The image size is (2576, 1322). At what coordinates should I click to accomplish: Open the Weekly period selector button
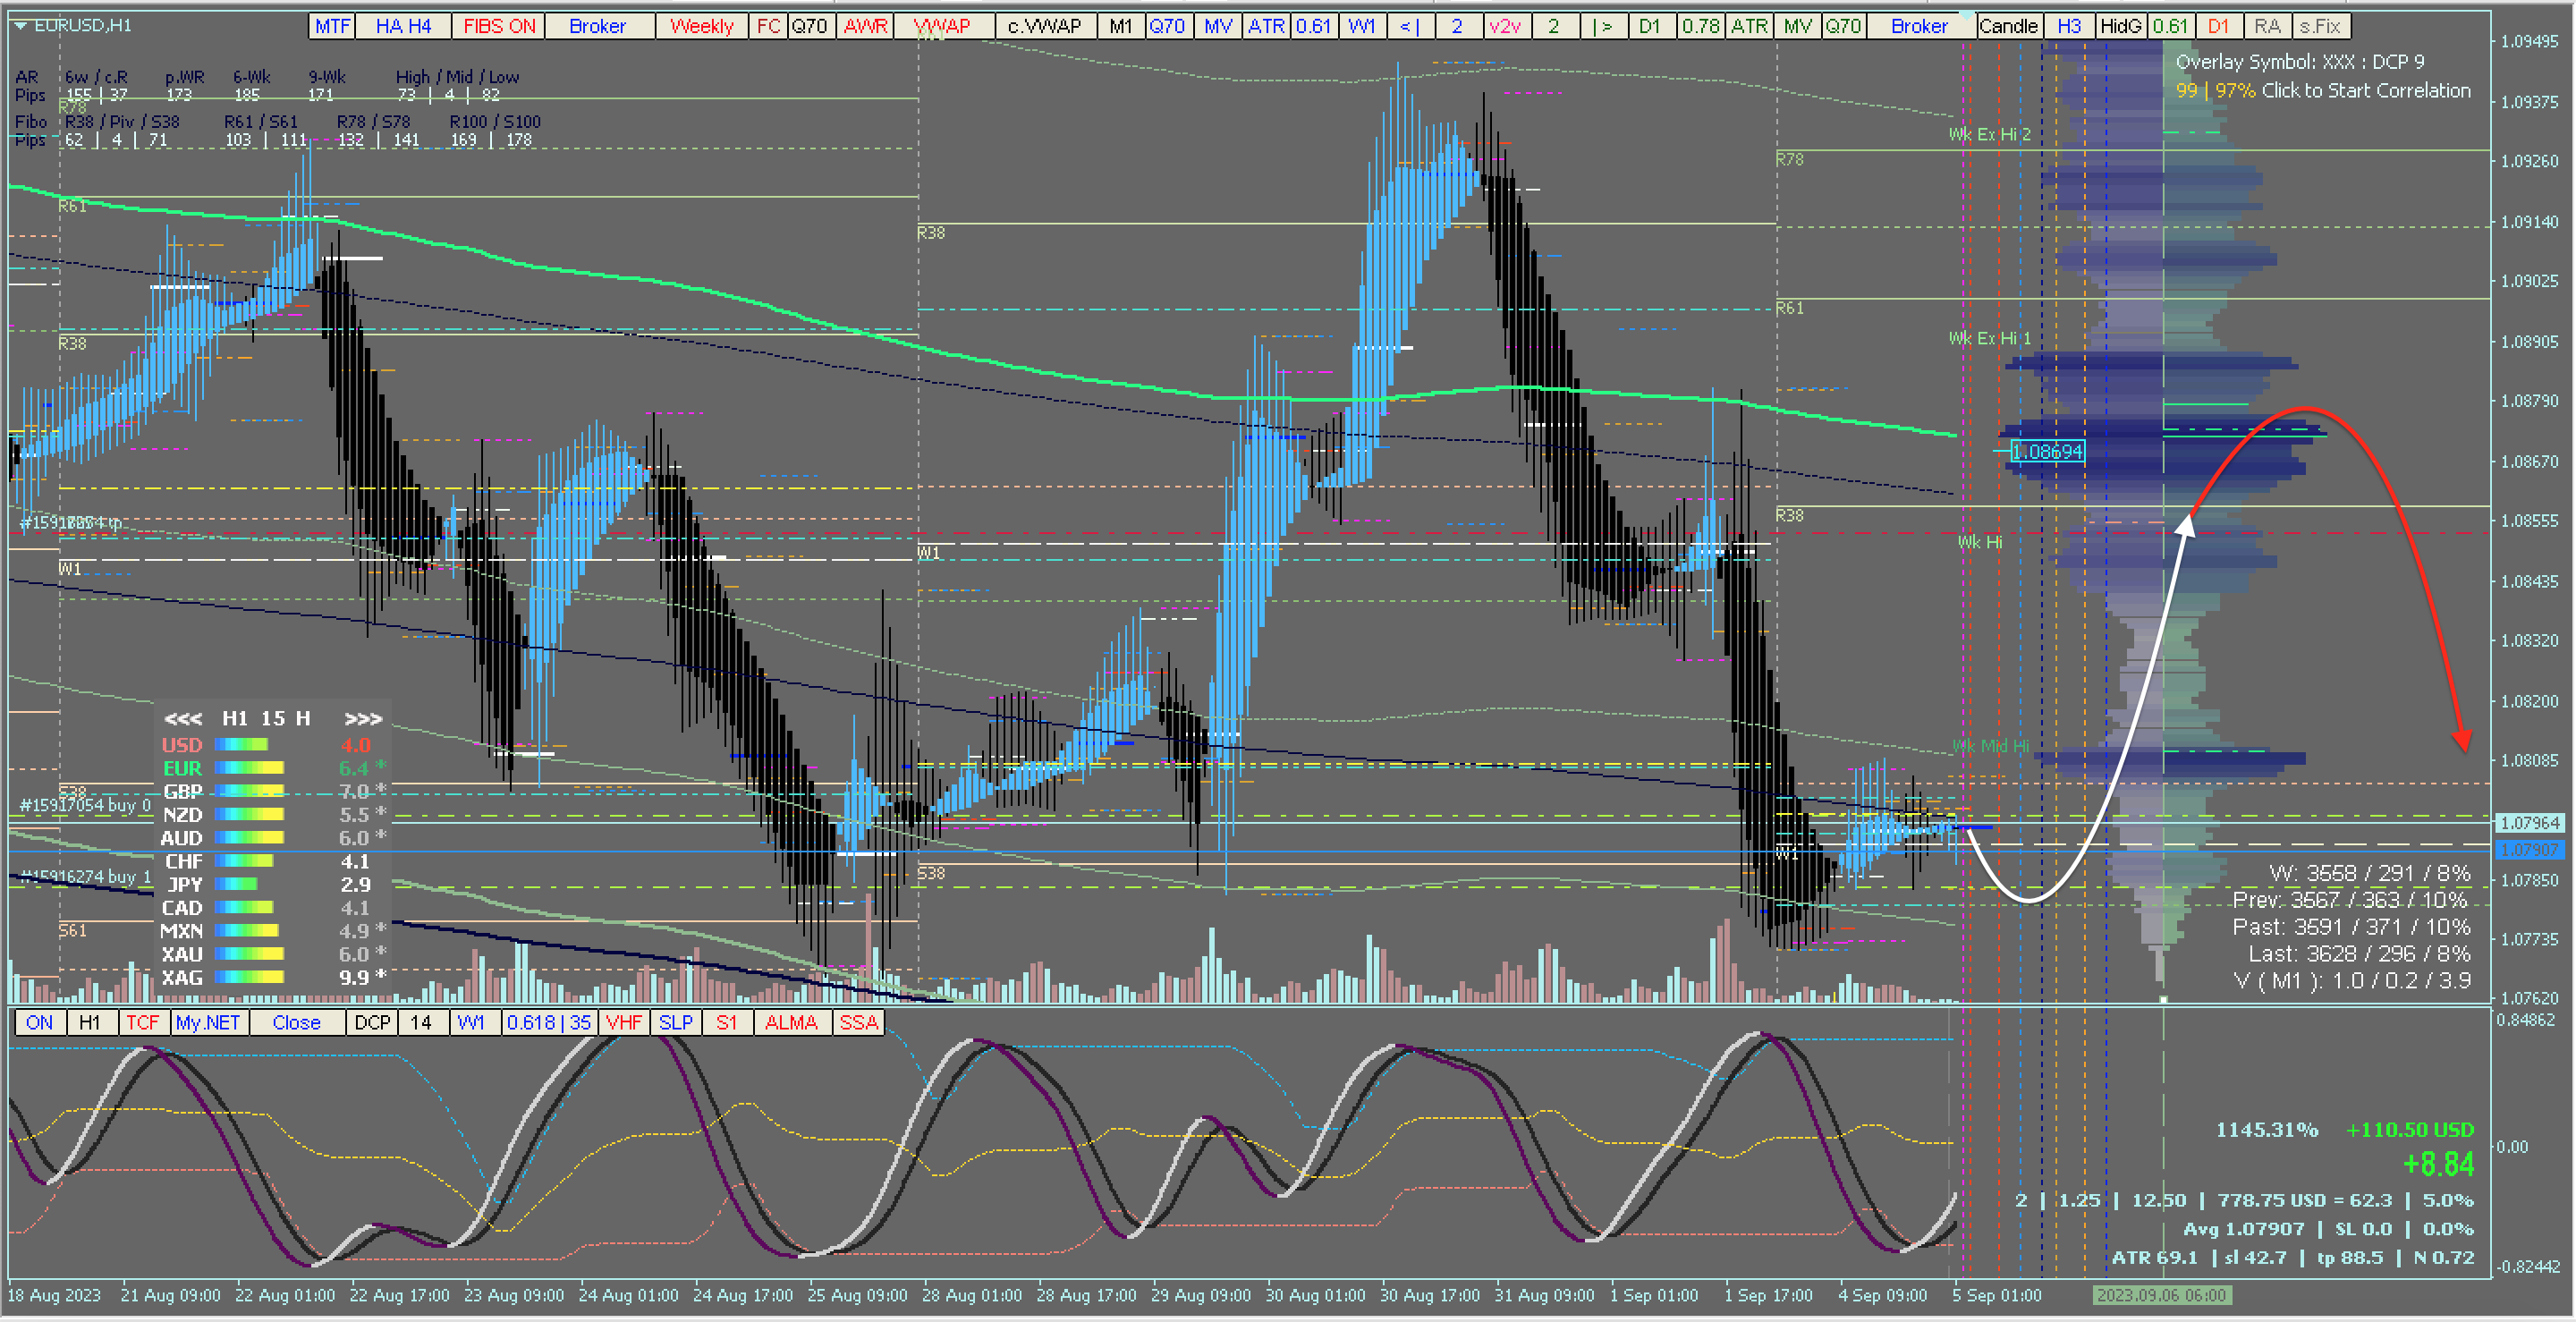701,26
